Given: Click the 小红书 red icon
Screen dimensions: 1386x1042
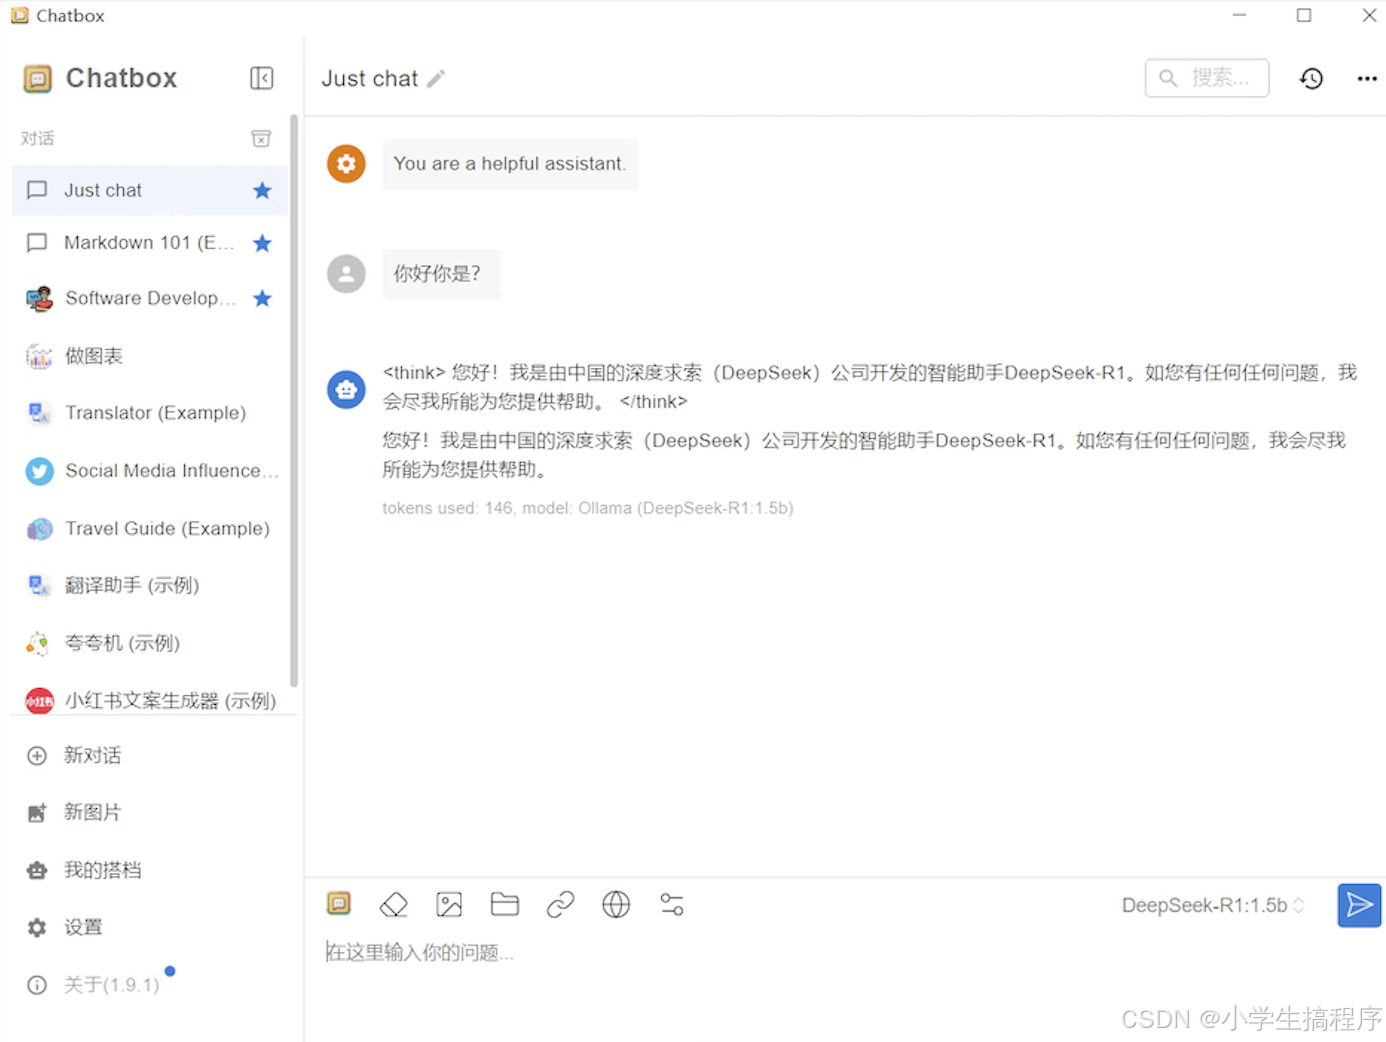Looking at the screenshot, I should (x=39, y=701).
